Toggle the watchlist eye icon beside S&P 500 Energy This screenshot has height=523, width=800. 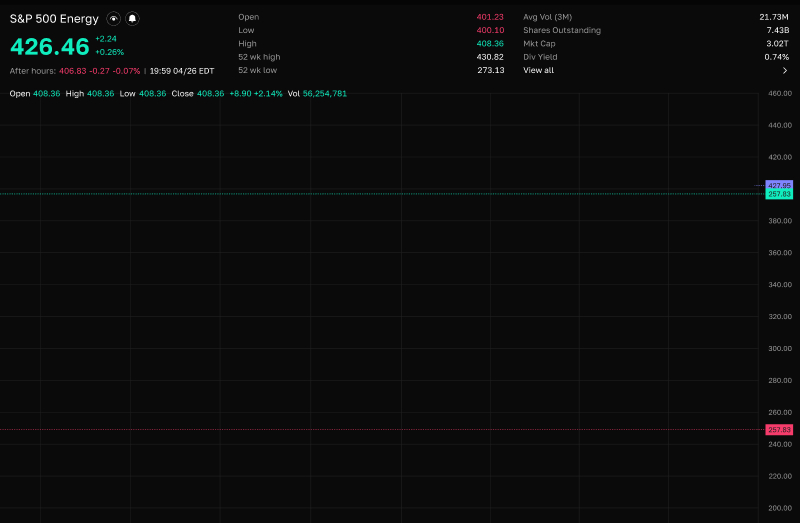click(x=113, y=19)
